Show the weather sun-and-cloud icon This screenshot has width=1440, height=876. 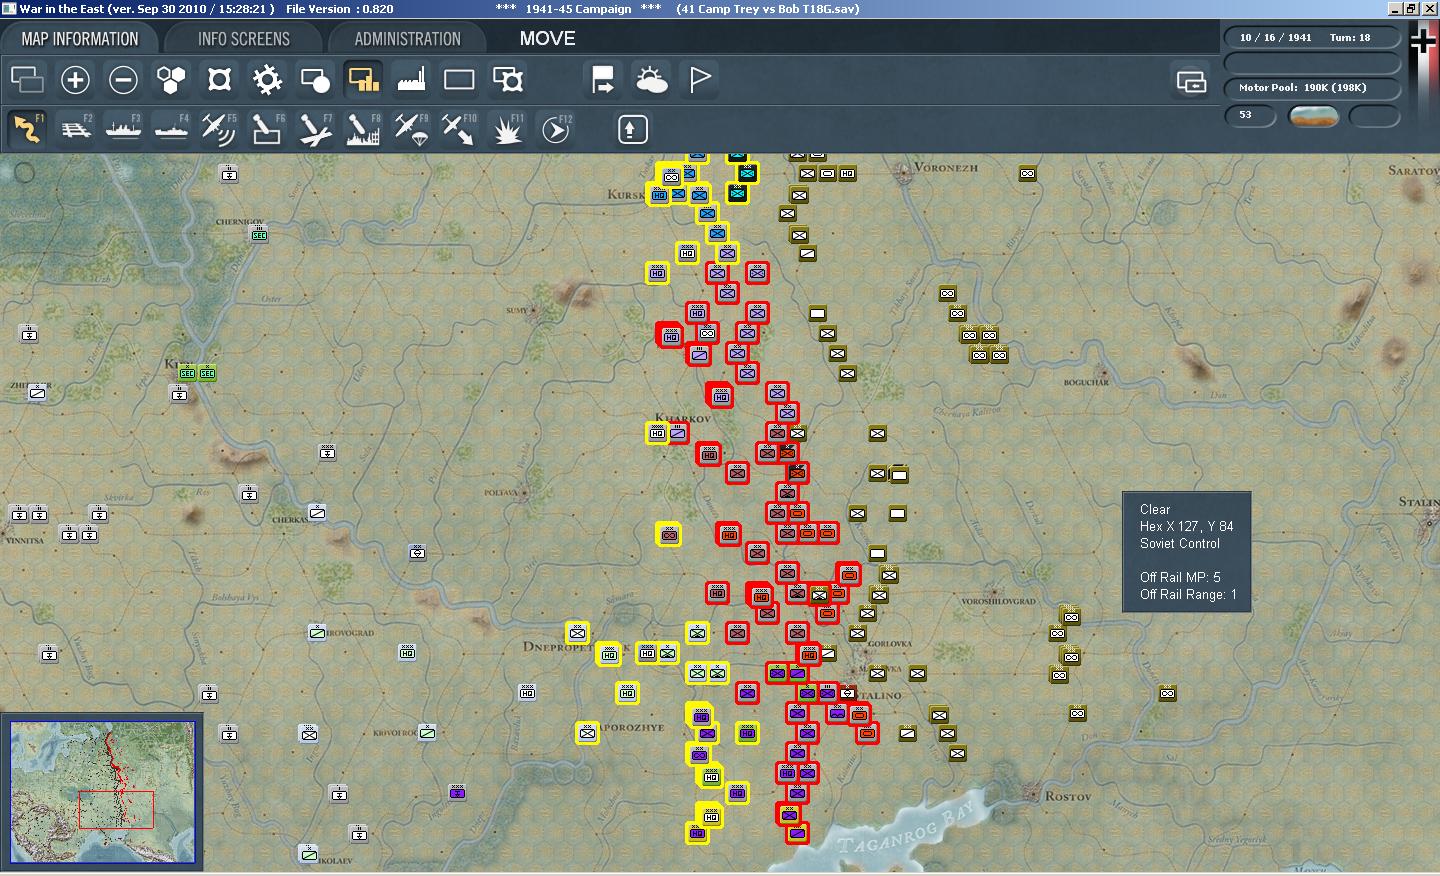(x=651, y=79)
